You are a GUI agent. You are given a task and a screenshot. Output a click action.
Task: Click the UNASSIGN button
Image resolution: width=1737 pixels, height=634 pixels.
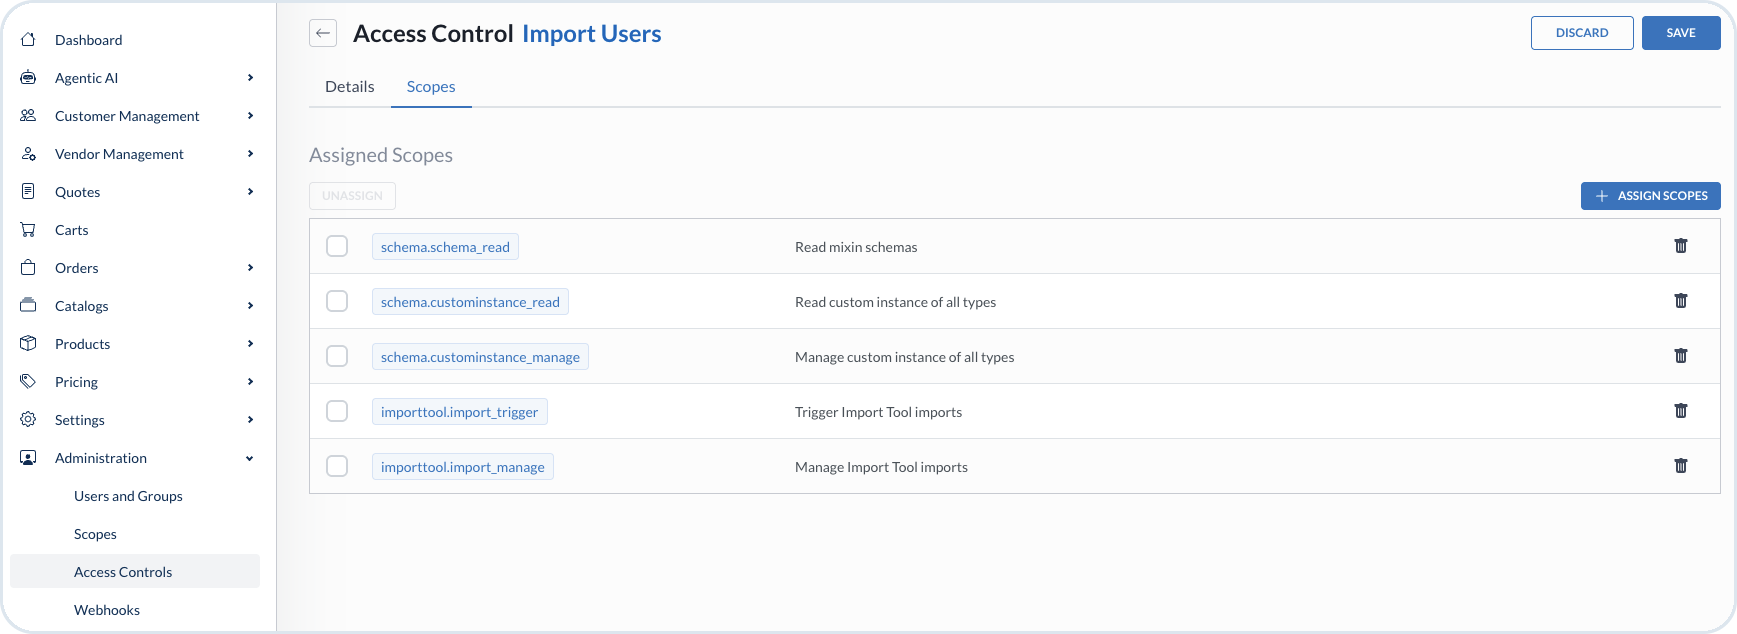(352, 196)
